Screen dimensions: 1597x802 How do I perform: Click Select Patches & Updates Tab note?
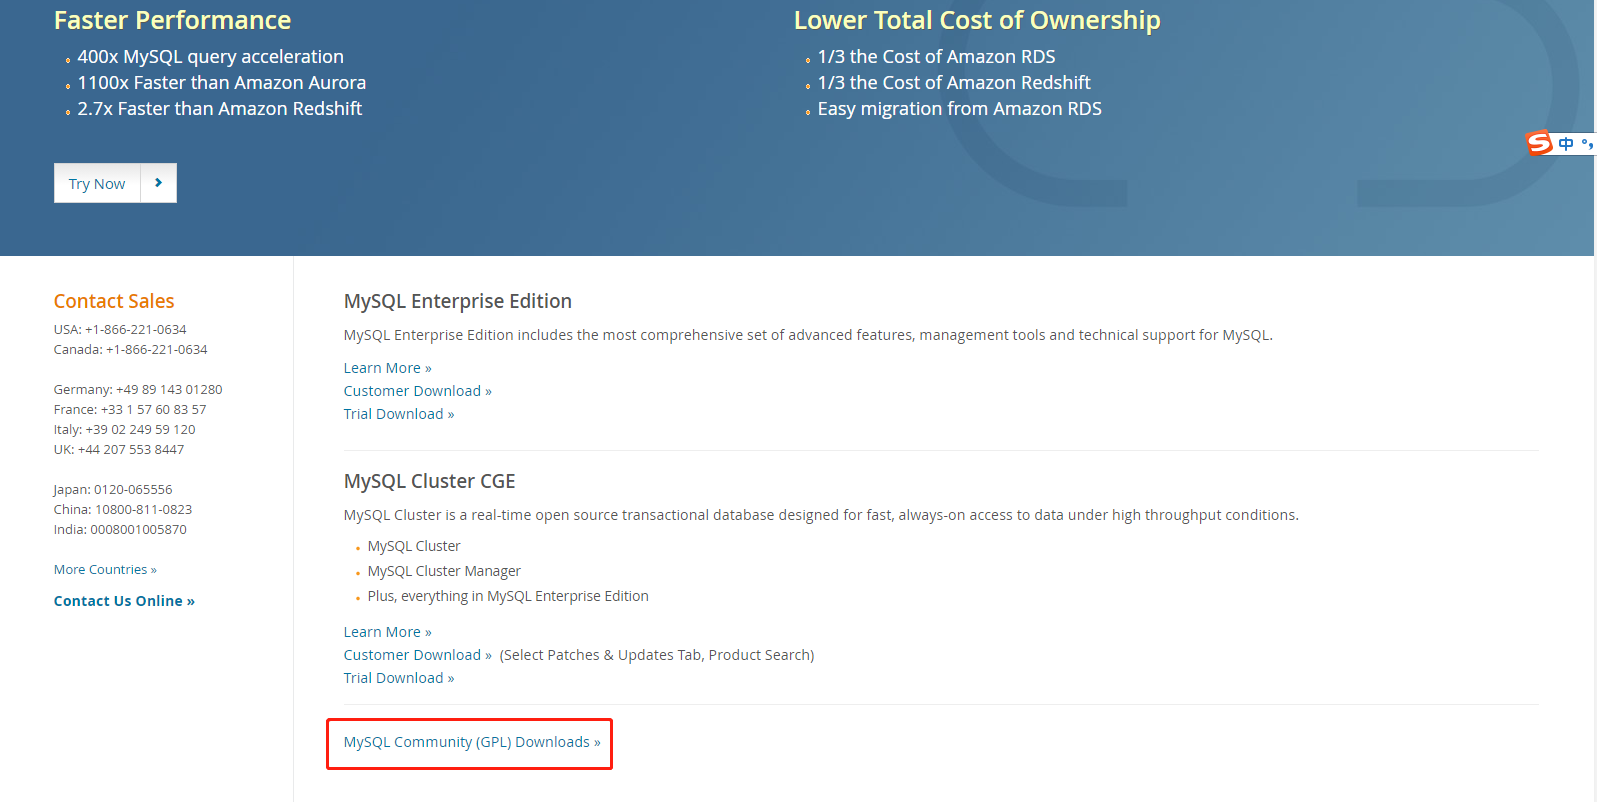[x=657, y=655]
